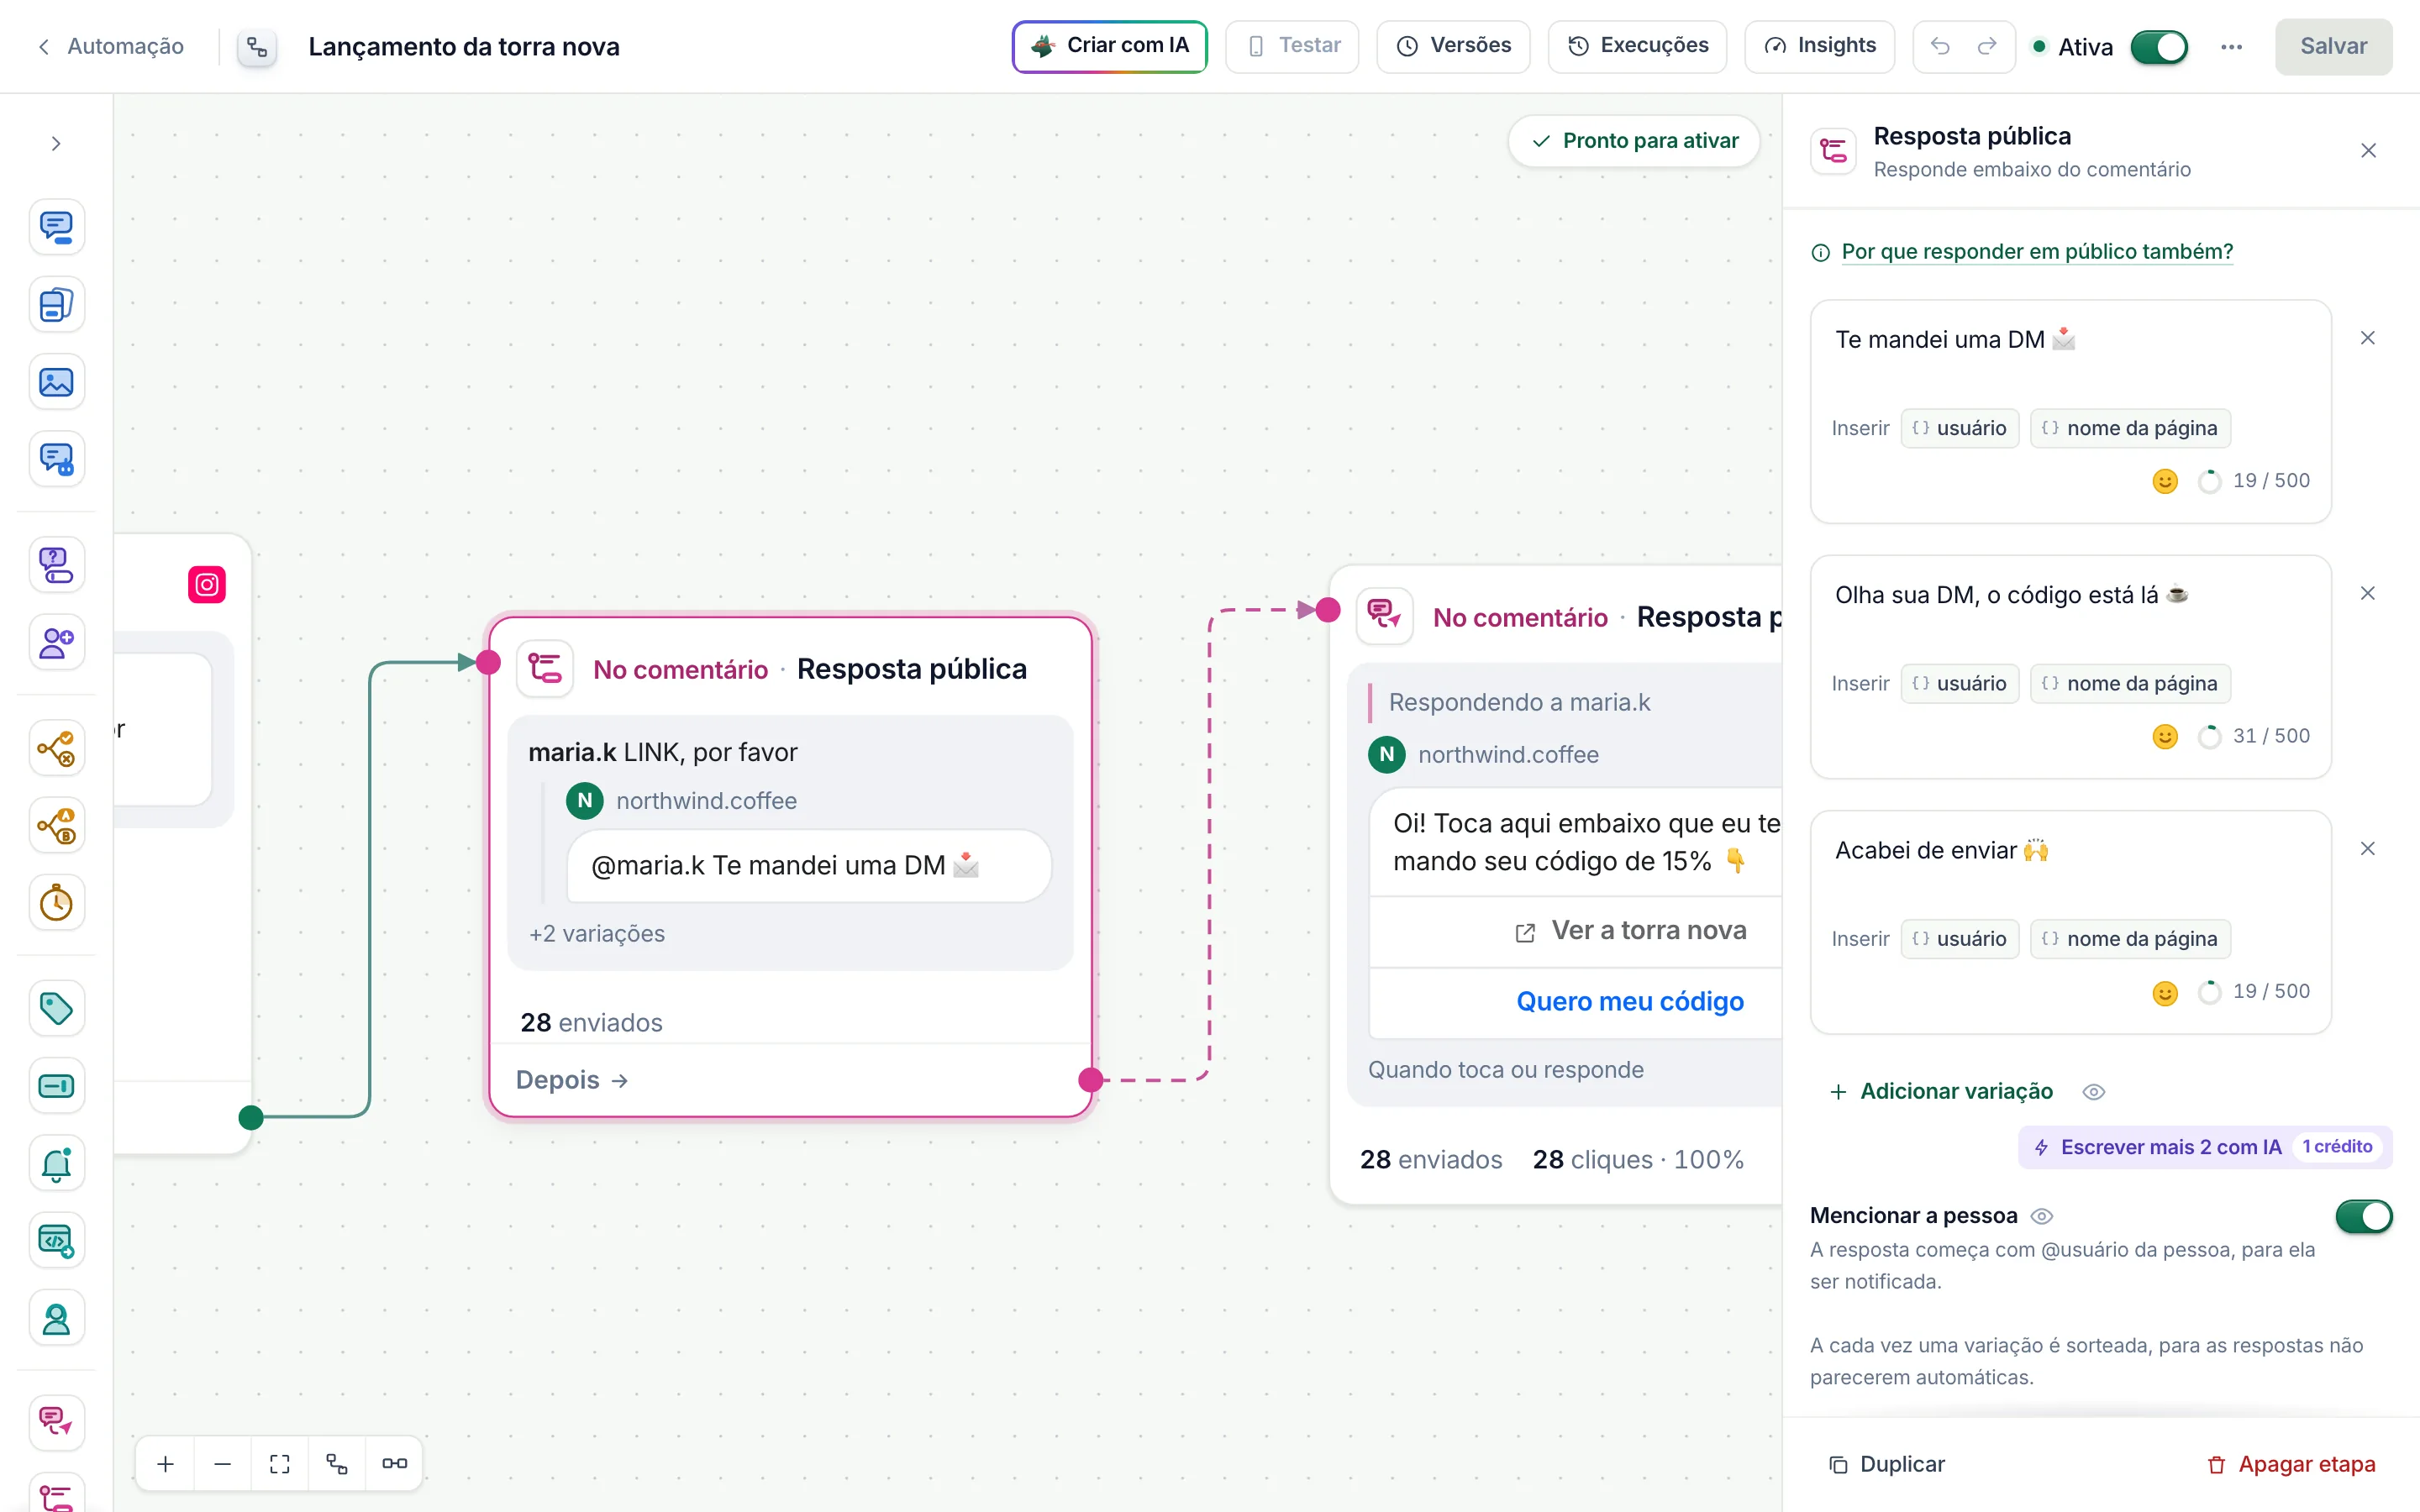
Task: Click the Testar button
Action: pyautogui.click(x=1292, y=46)
